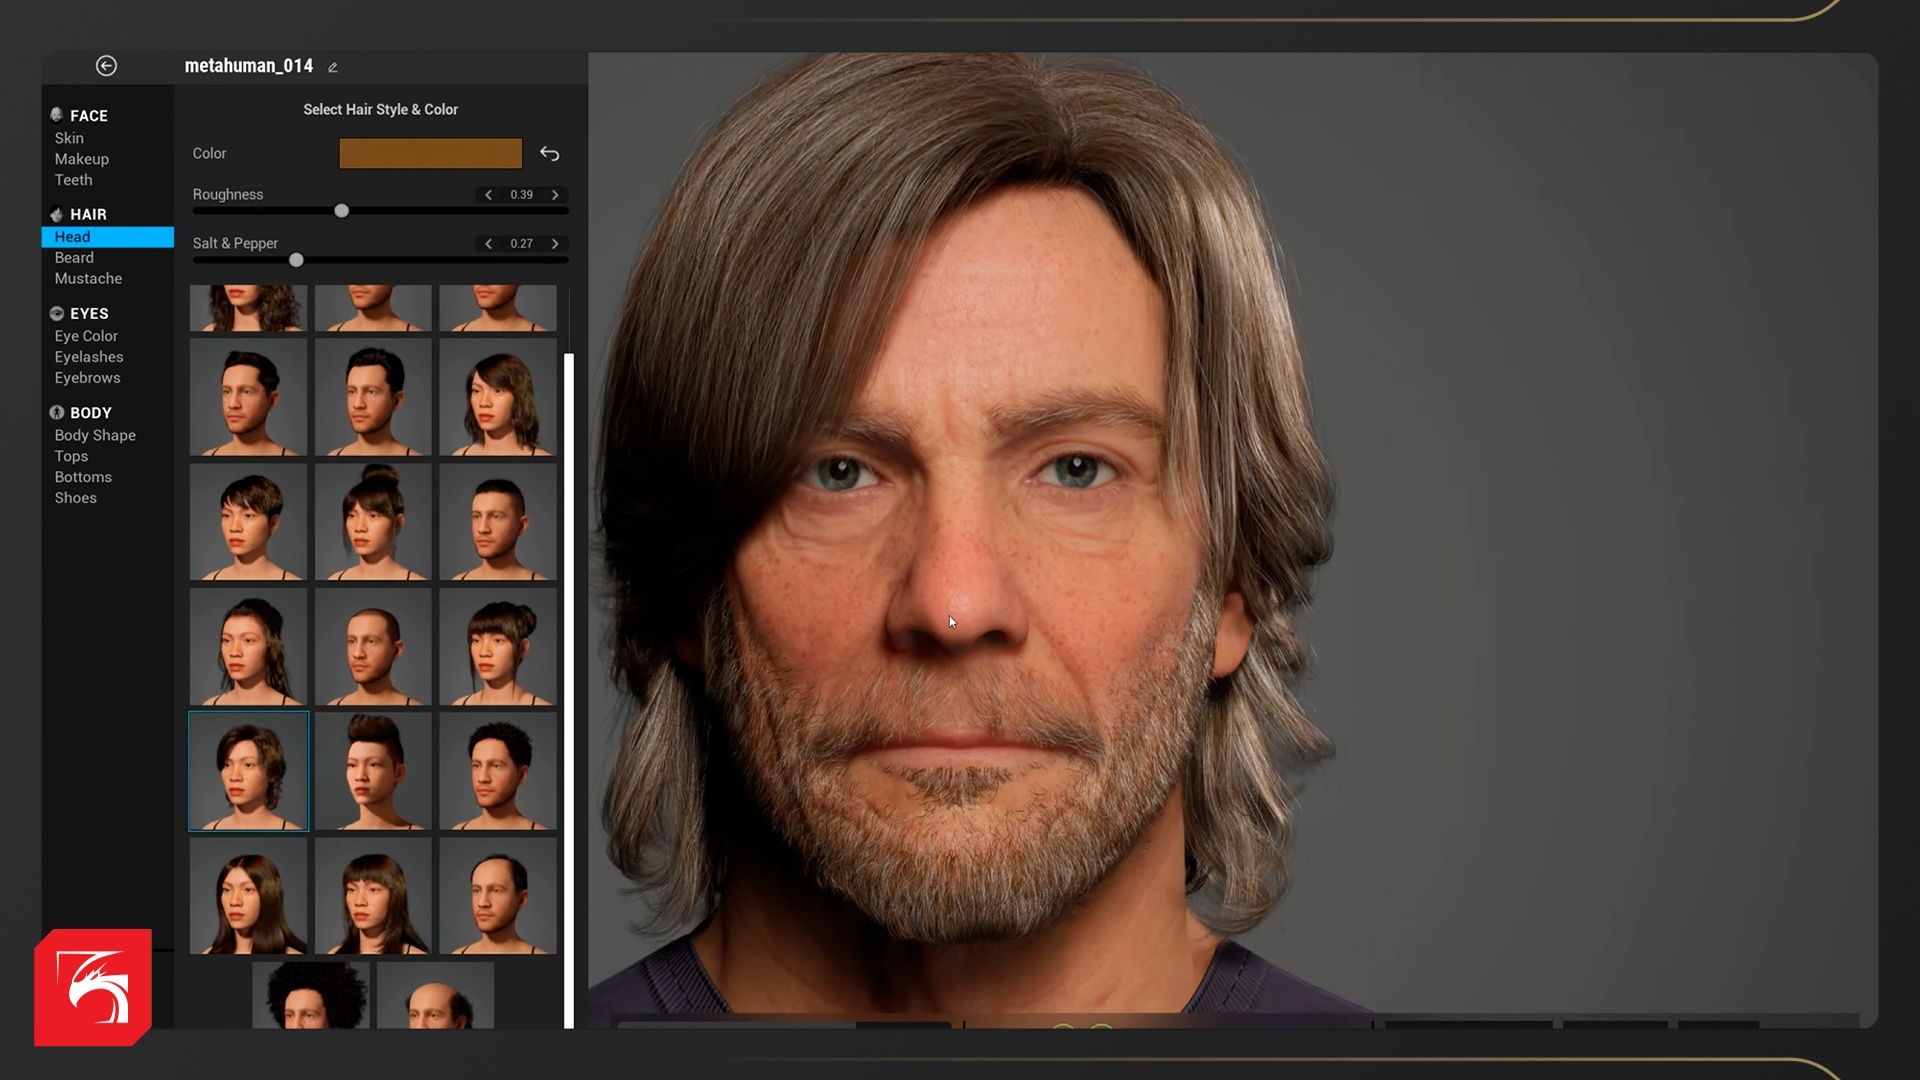1920x1080 pixels.
Task: Click the FACE section icon
Action: [57, 115]
